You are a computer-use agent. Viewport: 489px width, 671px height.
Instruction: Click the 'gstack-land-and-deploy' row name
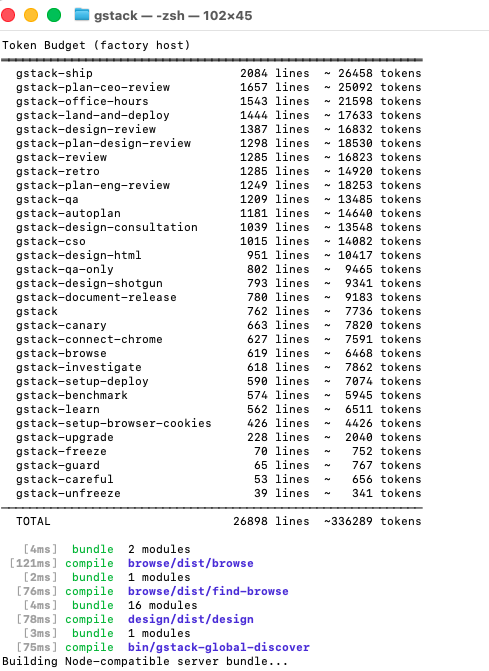point(93,116)
